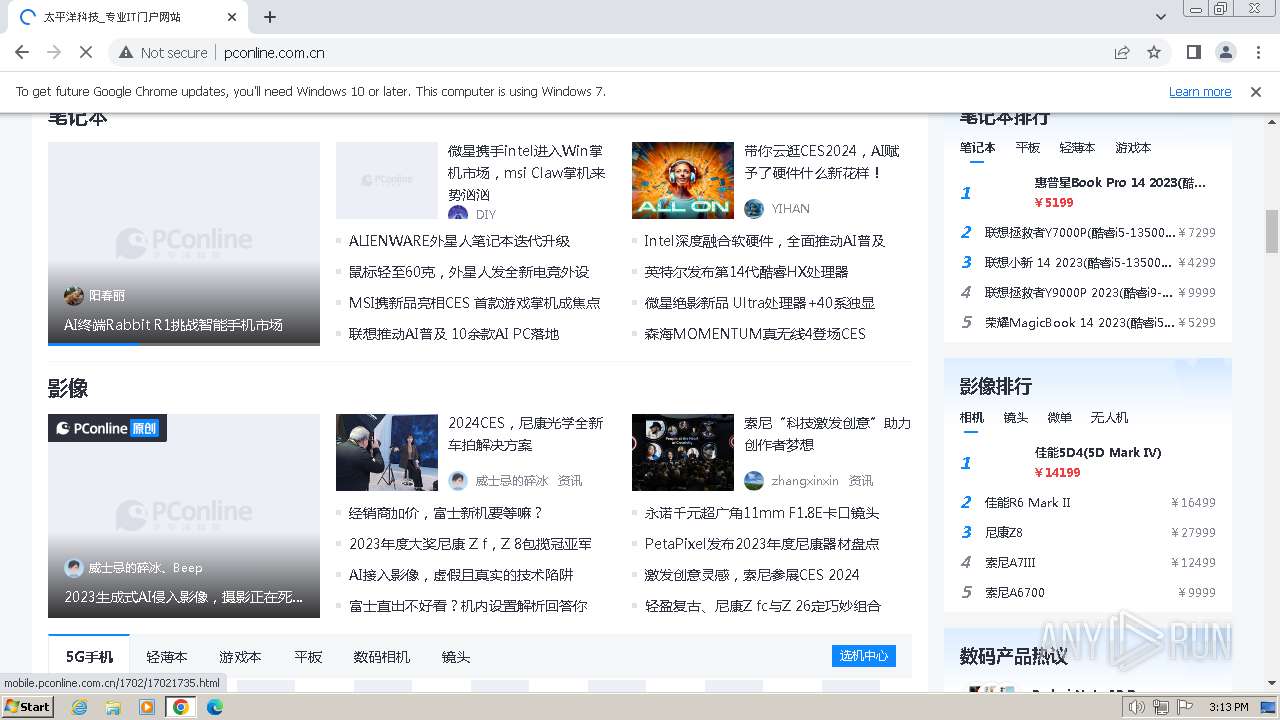The image size is (1280, 720).
Task: Switch camera ranking to 微单 tab
Action: [1059, 417]
